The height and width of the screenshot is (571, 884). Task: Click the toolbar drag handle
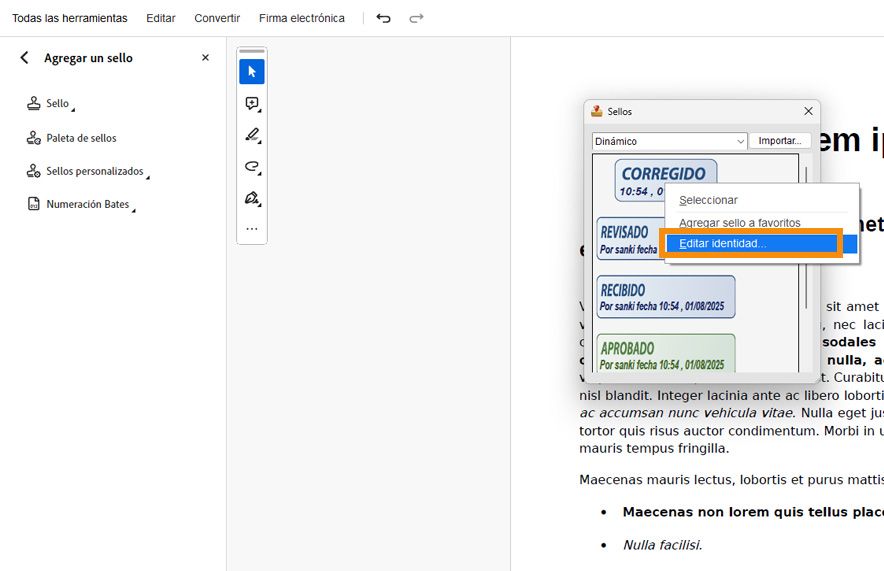(252, 51)
